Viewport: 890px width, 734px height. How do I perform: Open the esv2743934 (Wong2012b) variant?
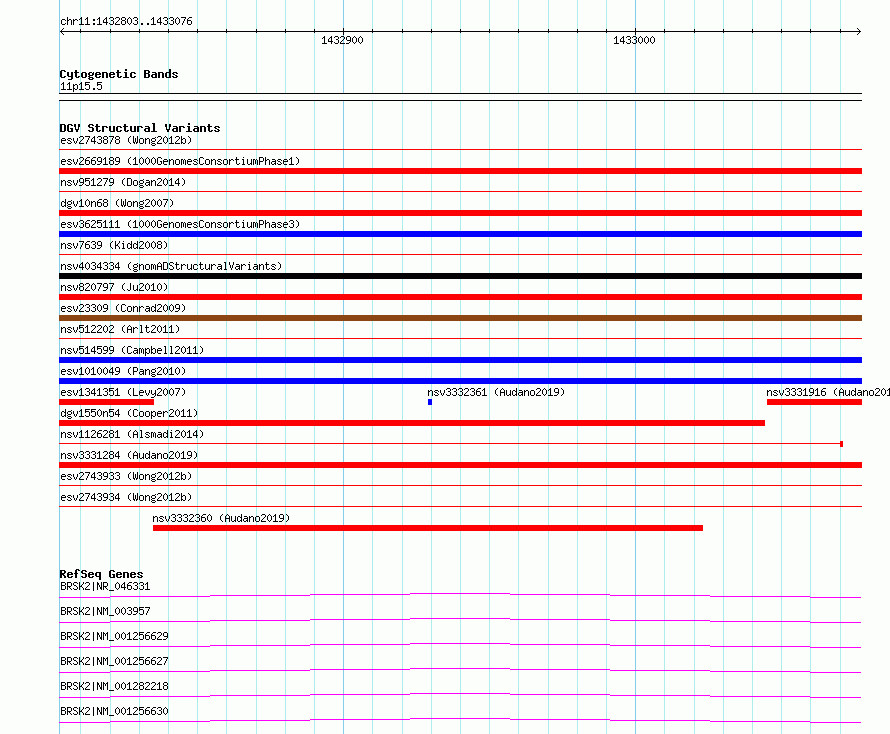(126, 497)
